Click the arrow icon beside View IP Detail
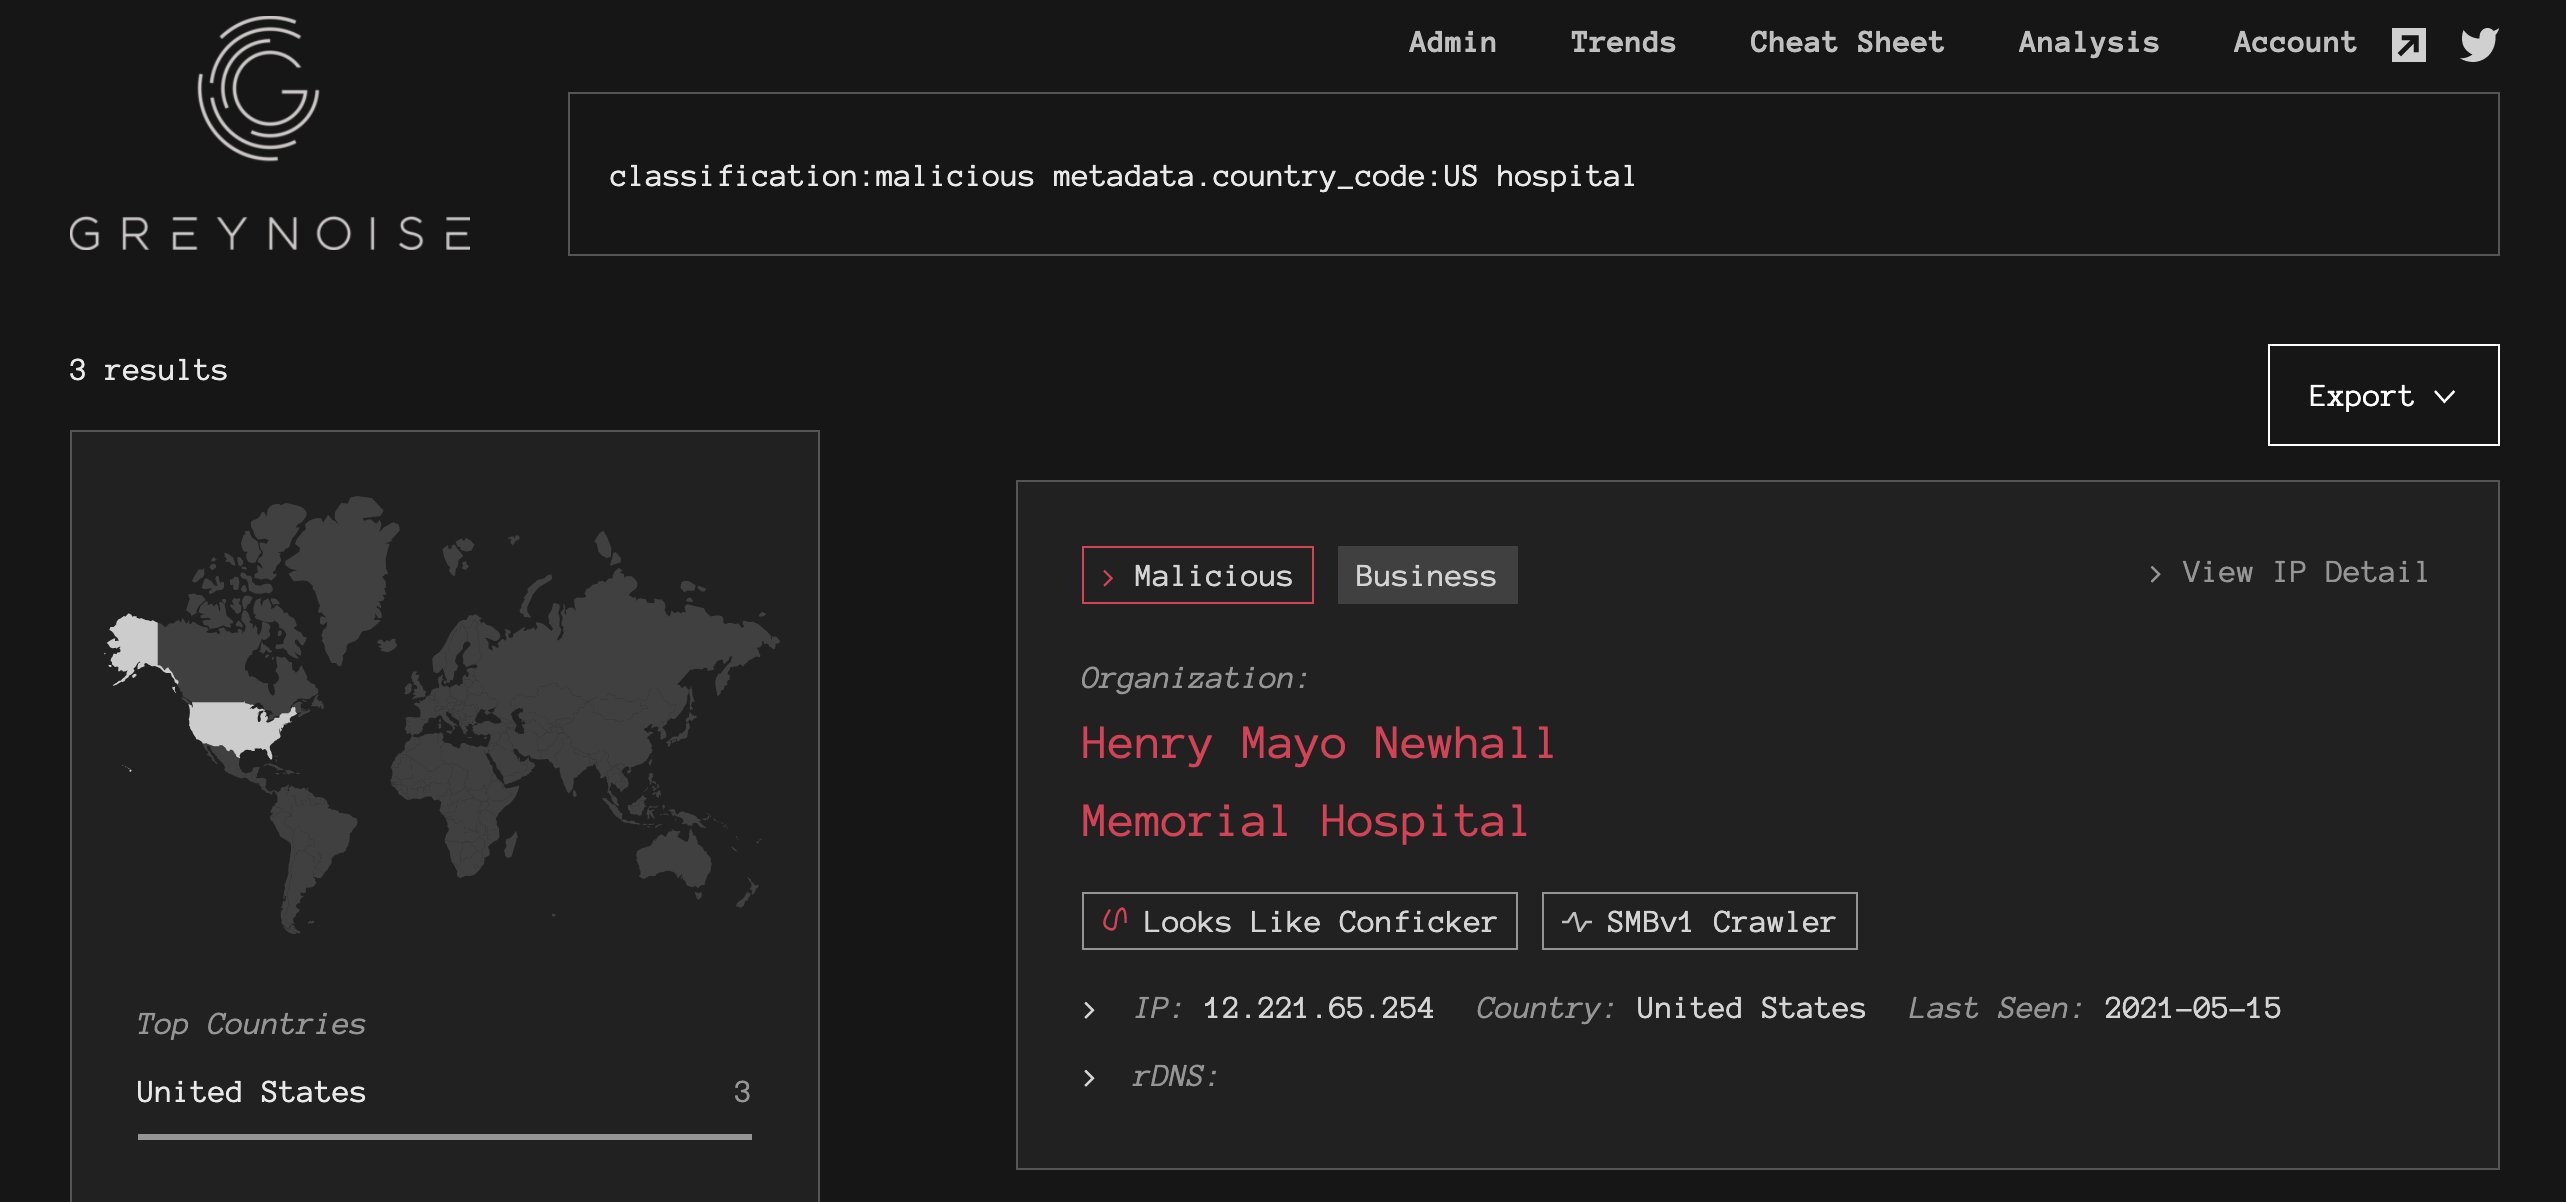The image size is (2566, 1202). coord(2155,573)
